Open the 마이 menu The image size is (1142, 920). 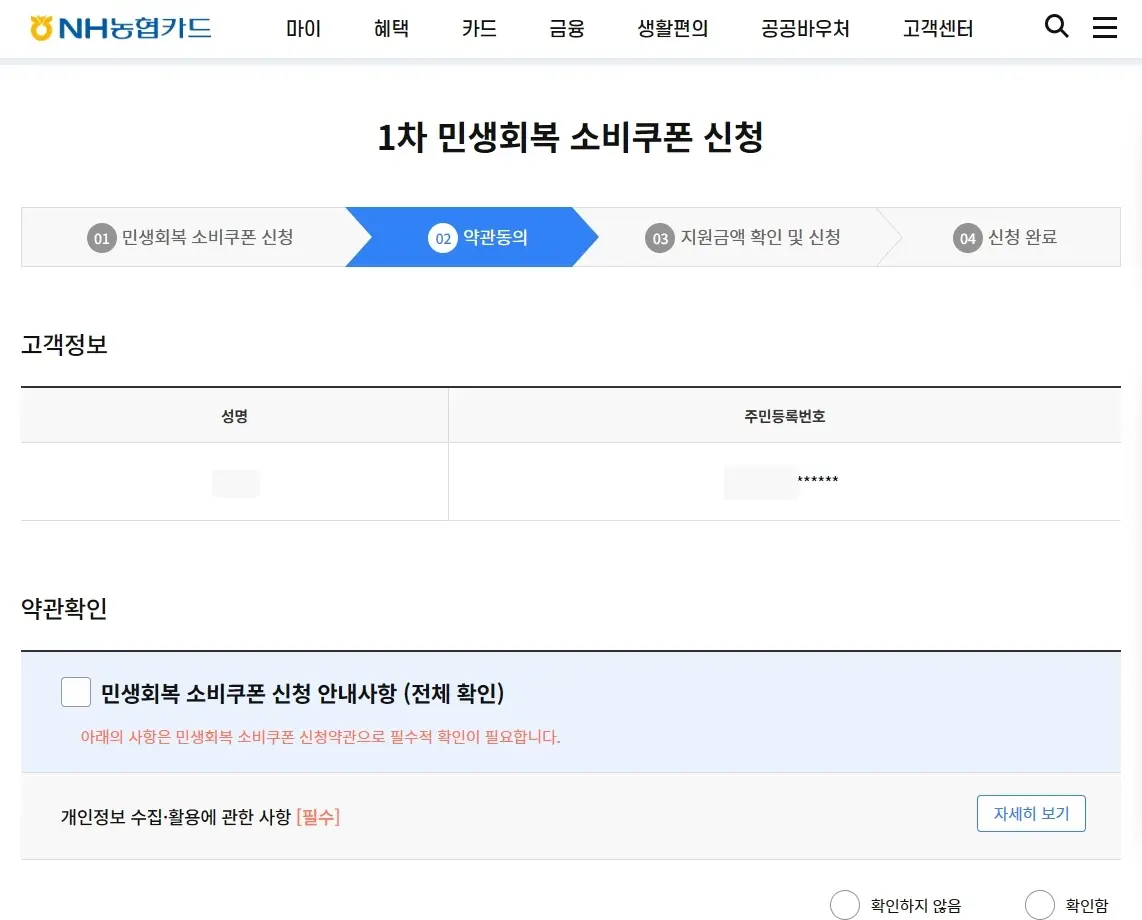(x=303, y=29)
